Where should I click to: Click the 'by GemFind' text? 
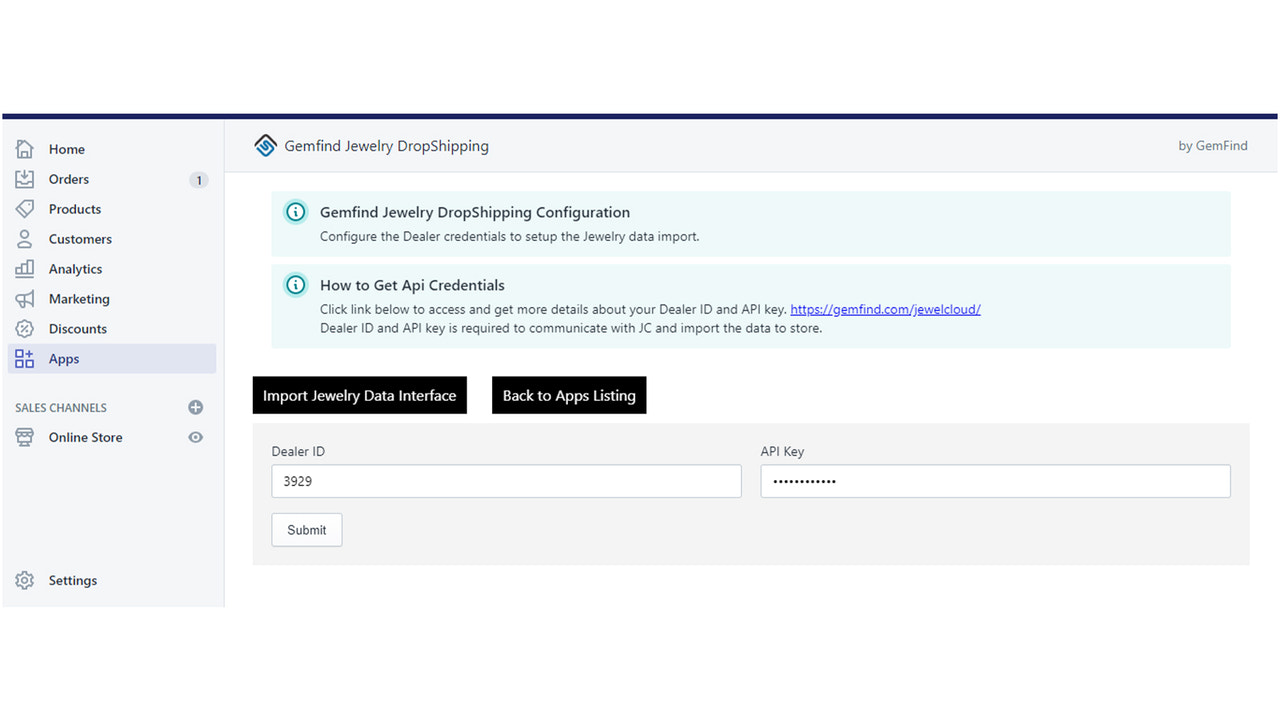1213,146
